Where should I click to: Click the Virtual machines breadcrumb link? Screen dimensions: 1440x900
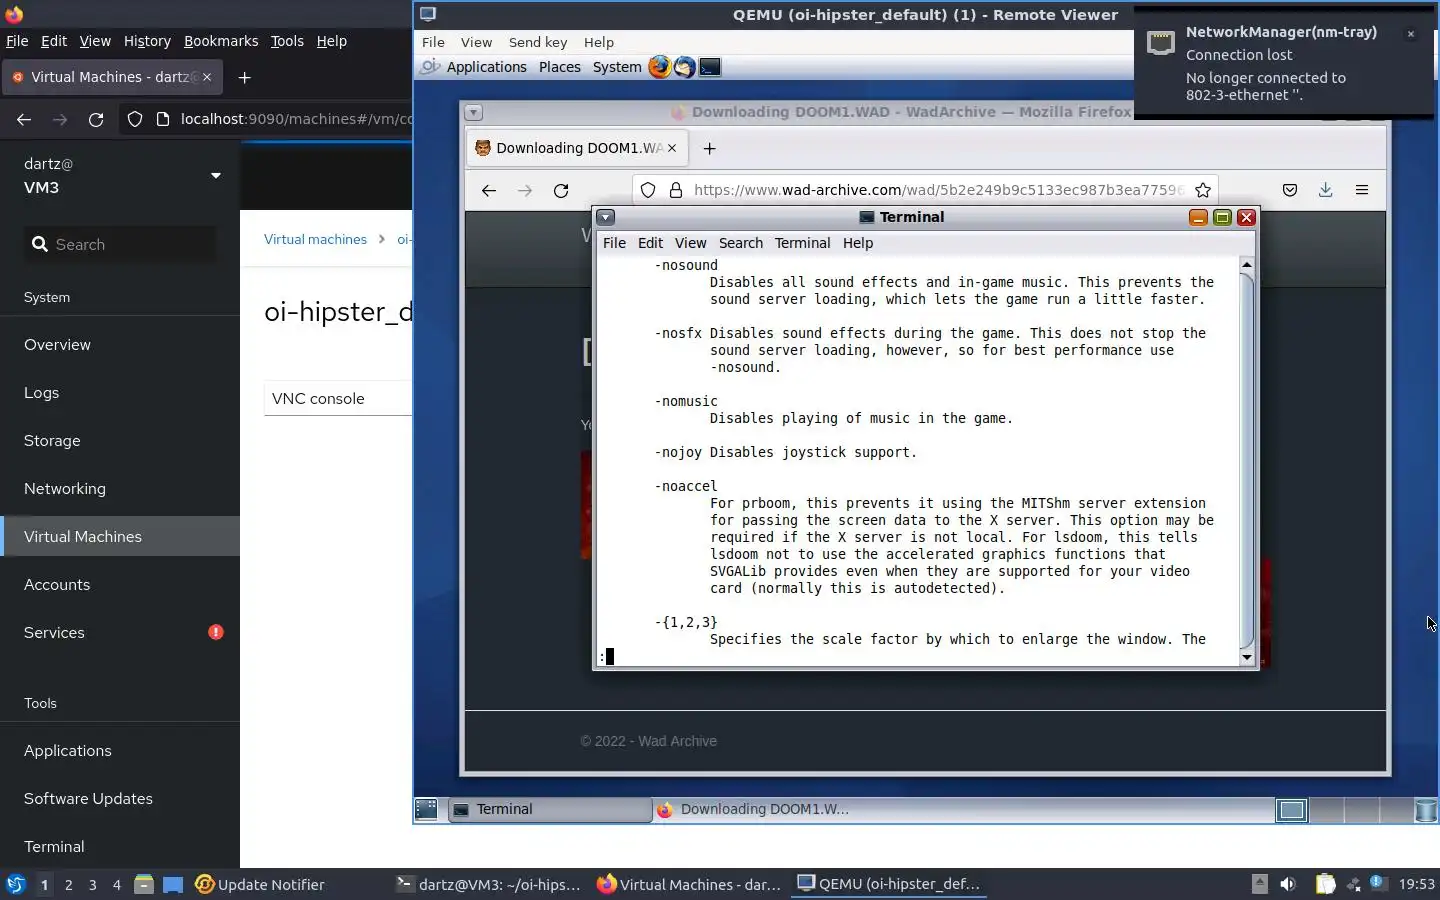coord(315,239)
